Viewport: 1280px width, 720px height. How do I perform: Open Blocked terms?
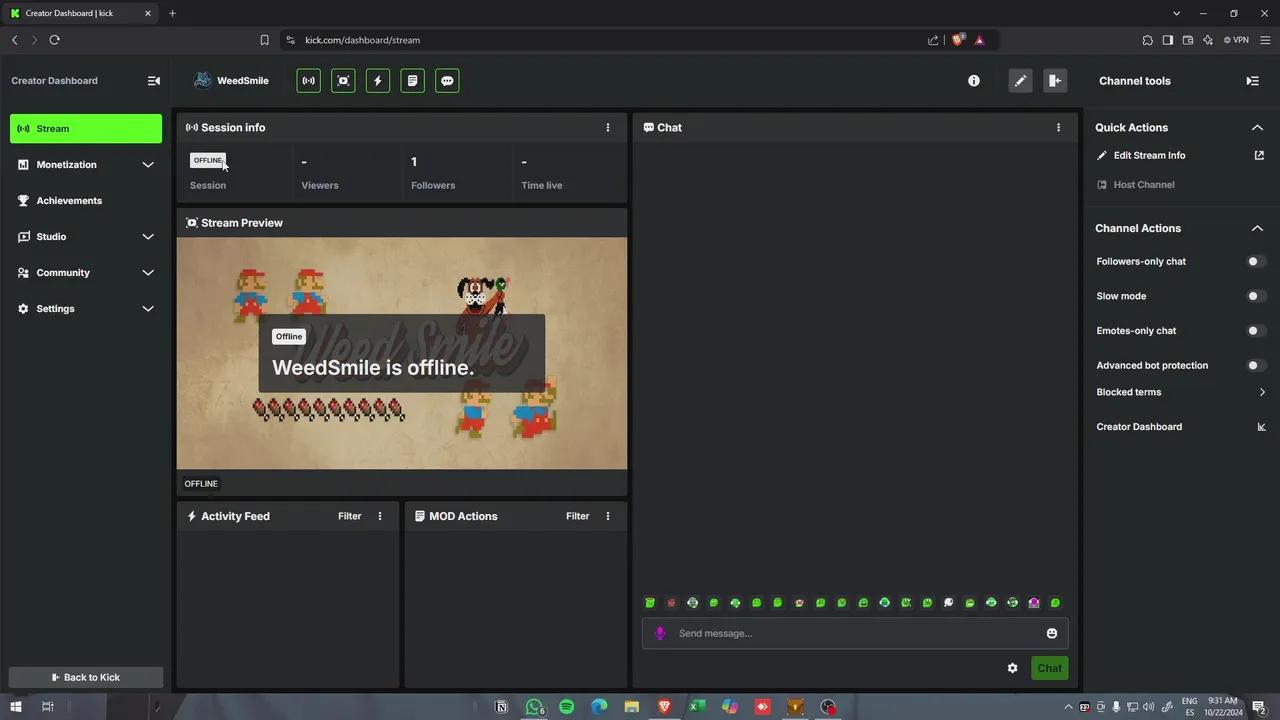point(1180,392)
